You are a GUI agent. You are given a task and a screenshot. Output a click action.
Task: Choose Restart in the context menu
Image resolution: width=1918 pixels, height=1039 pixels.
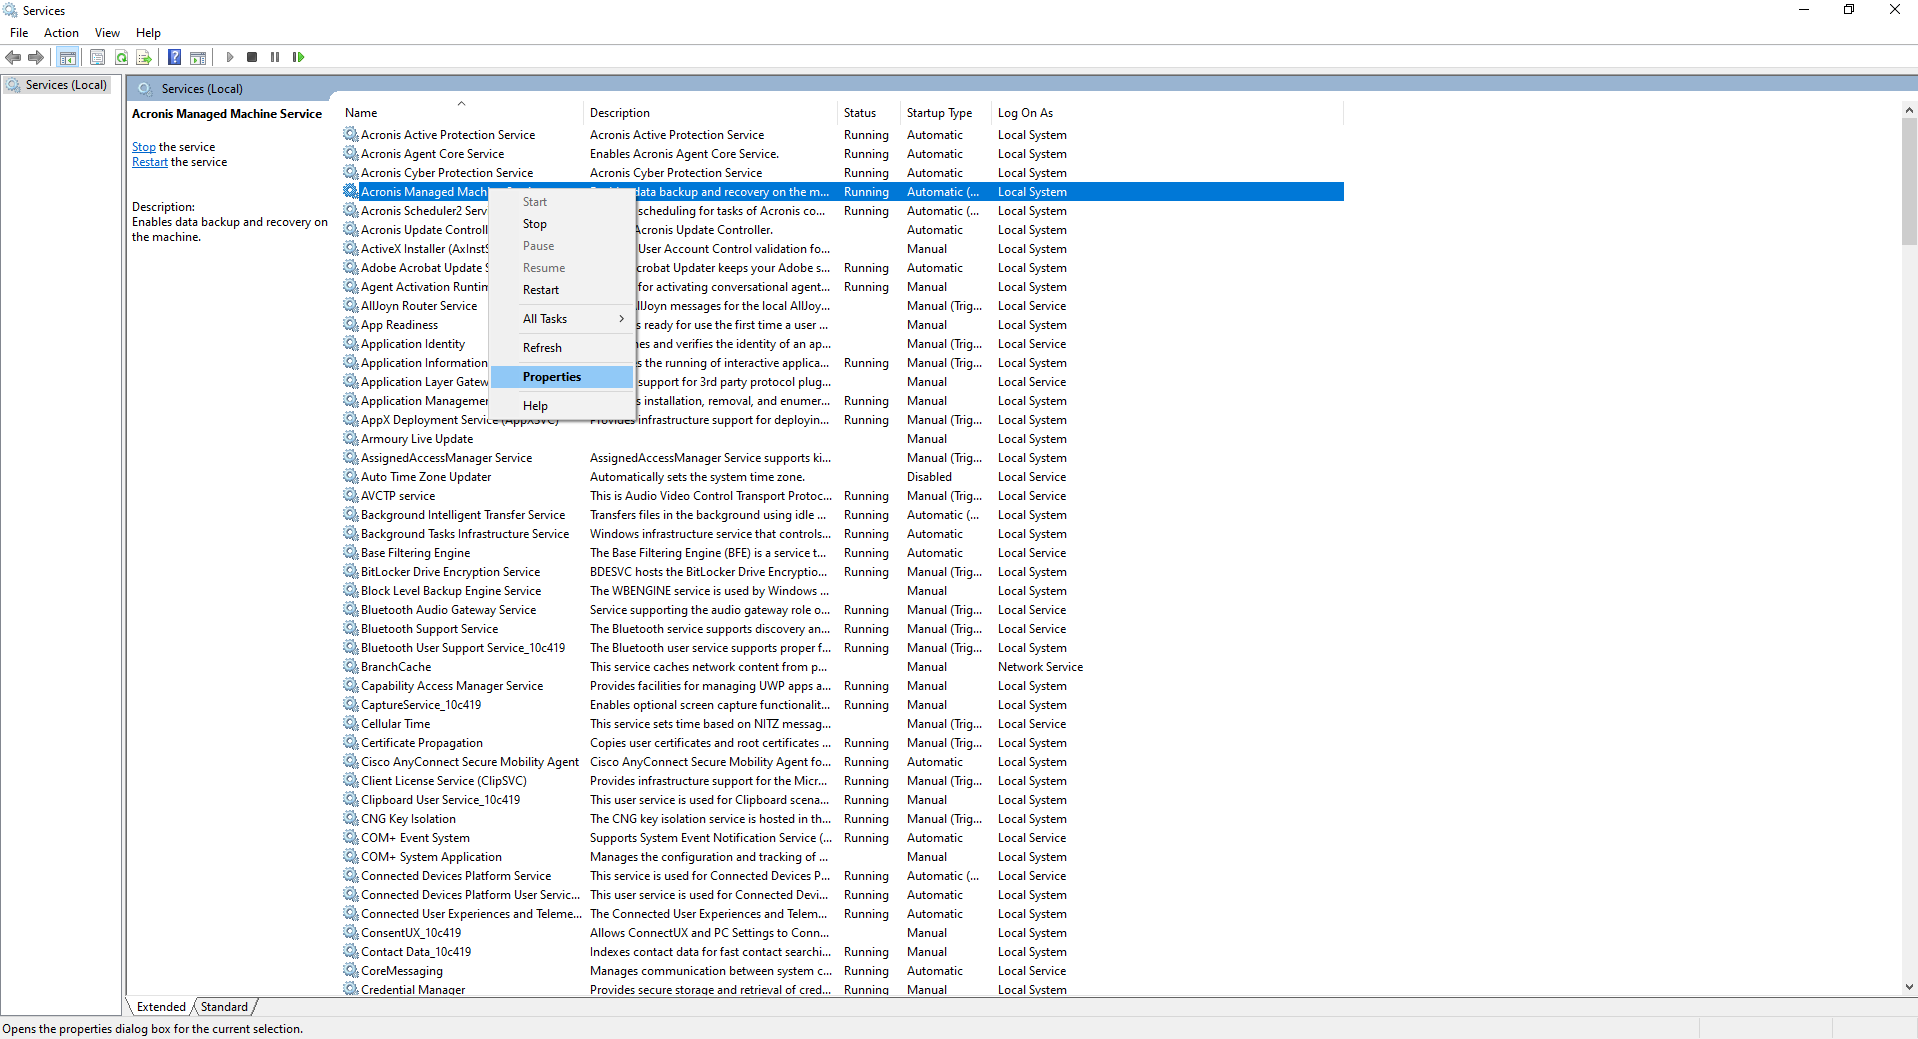point(562,290)
